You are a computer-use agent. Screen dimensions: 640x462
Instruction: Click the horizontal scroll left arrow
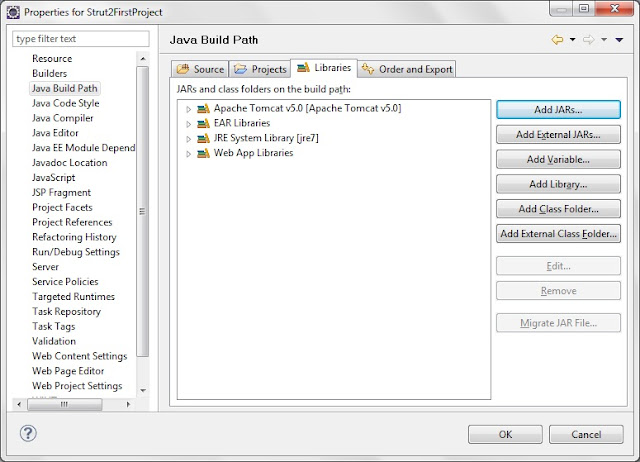19,404
